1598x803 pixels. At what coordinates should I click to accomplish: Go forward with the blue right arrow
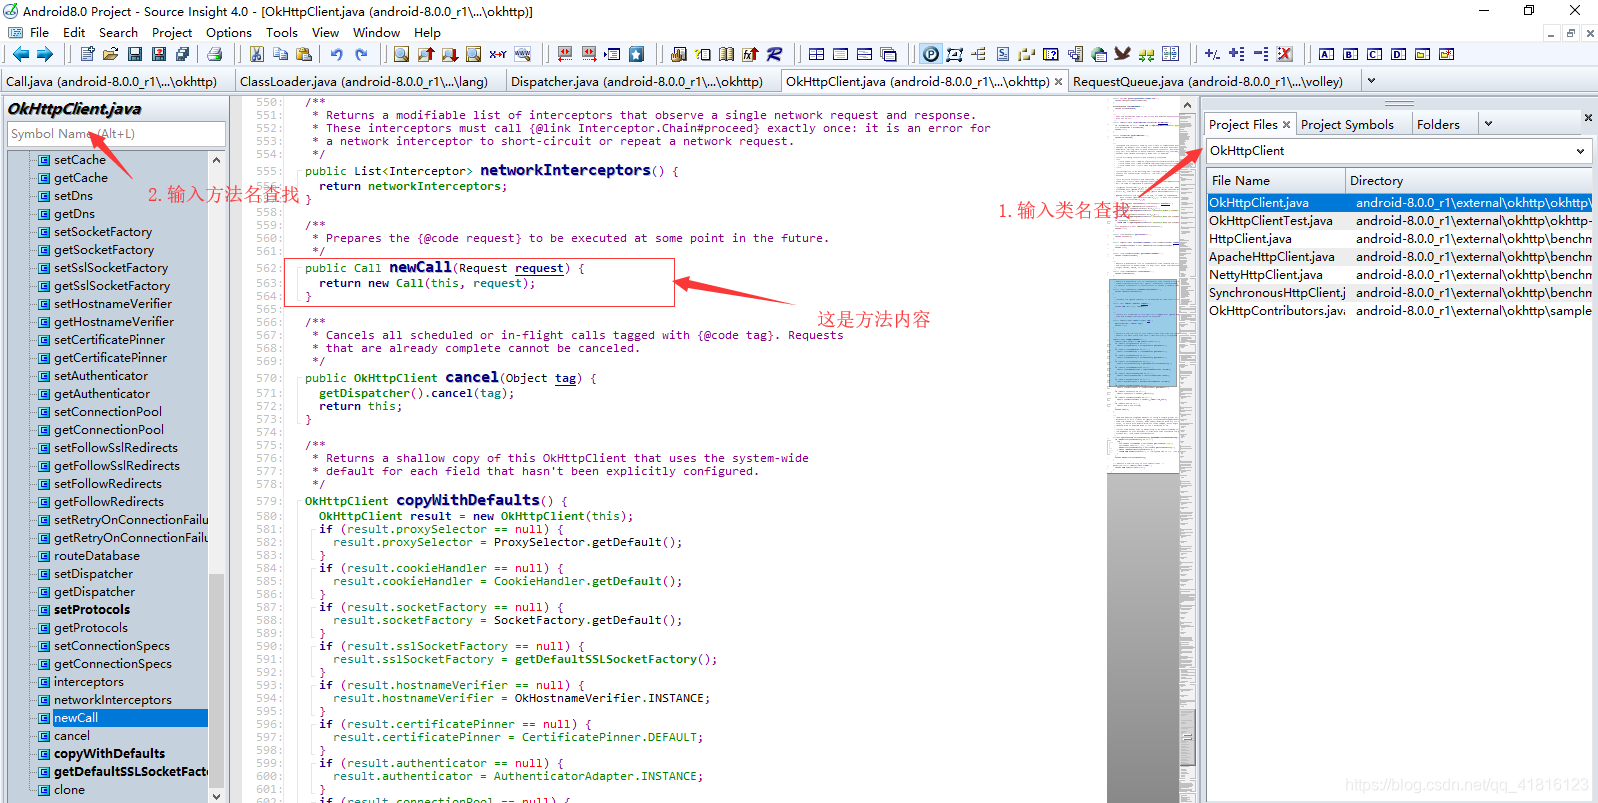click(44, 54)
